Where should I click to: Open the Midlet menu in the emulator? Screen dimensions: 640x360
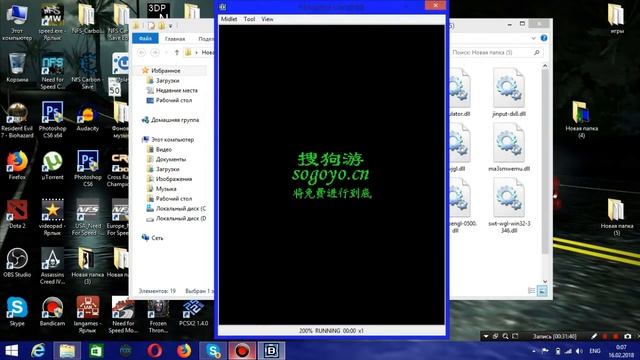tap(229, 19)
